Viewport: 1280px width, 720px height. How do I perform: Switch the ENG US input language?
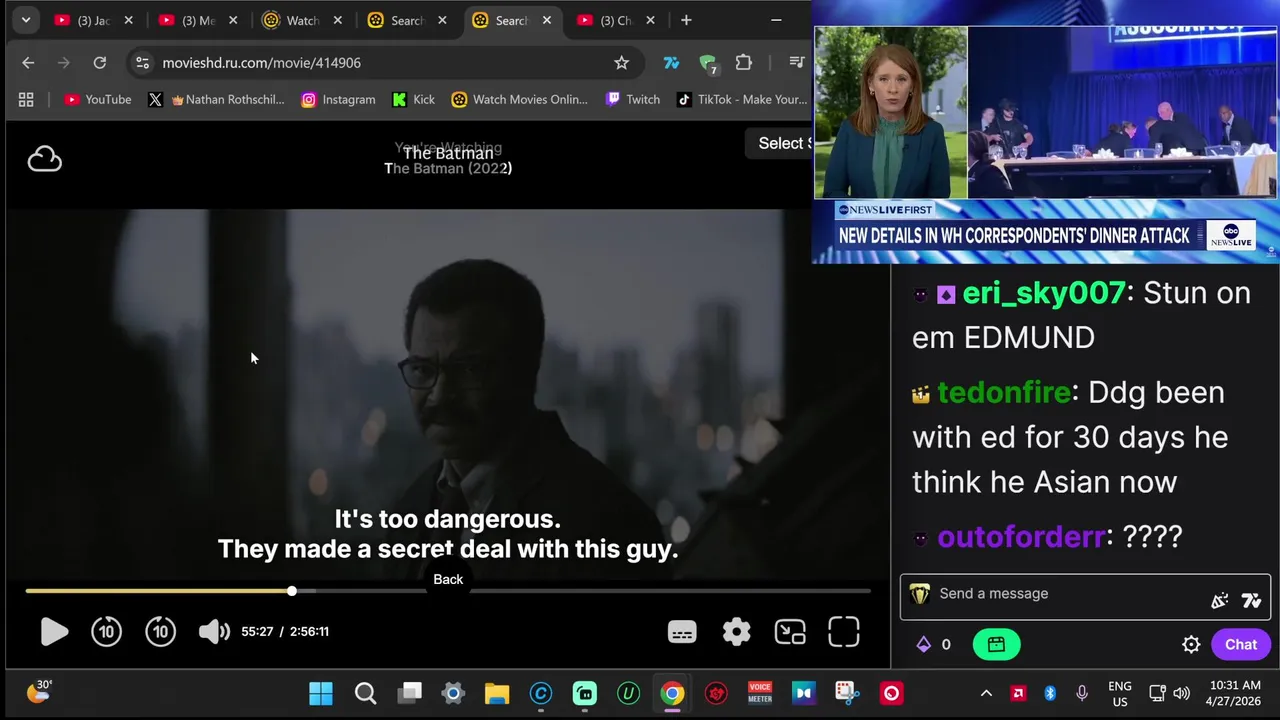point(1120,693)
